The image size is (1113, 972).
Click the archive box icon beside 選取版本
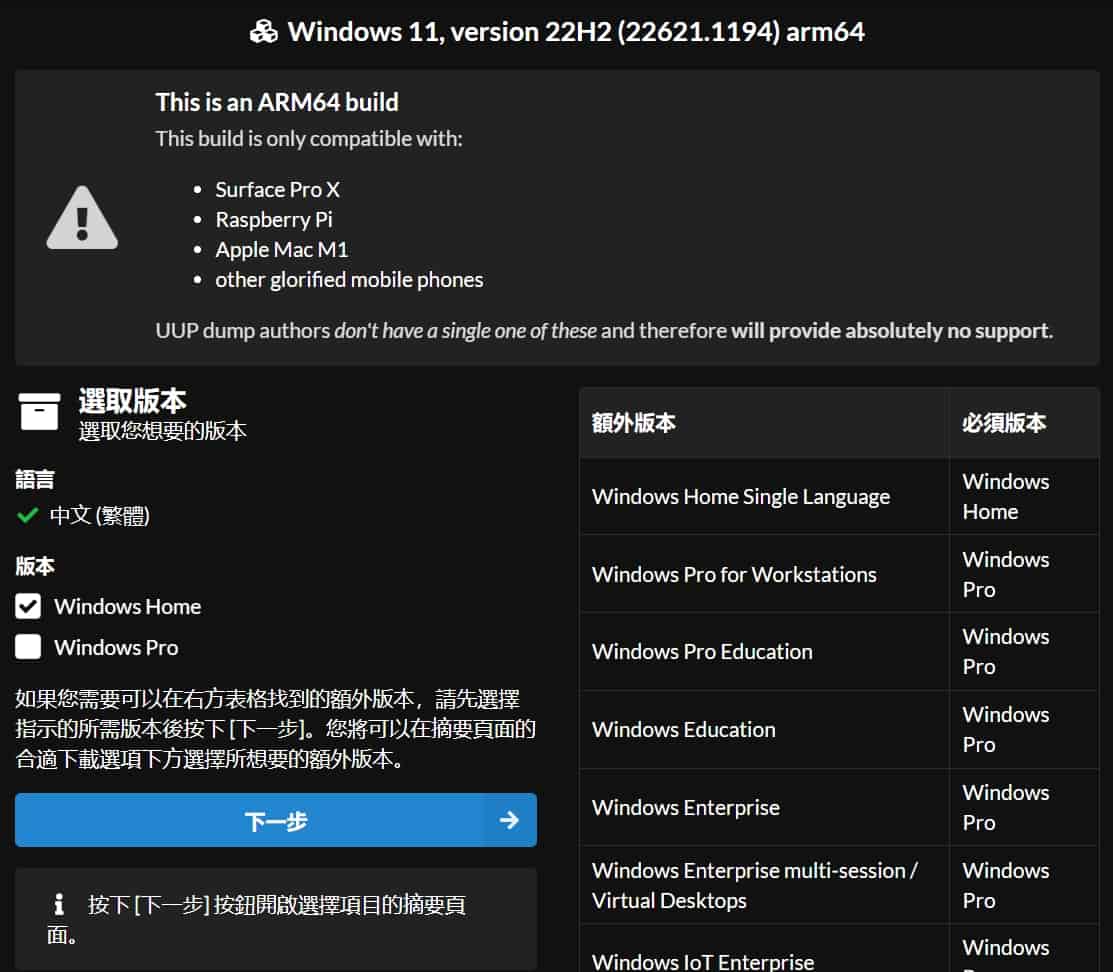40,411
